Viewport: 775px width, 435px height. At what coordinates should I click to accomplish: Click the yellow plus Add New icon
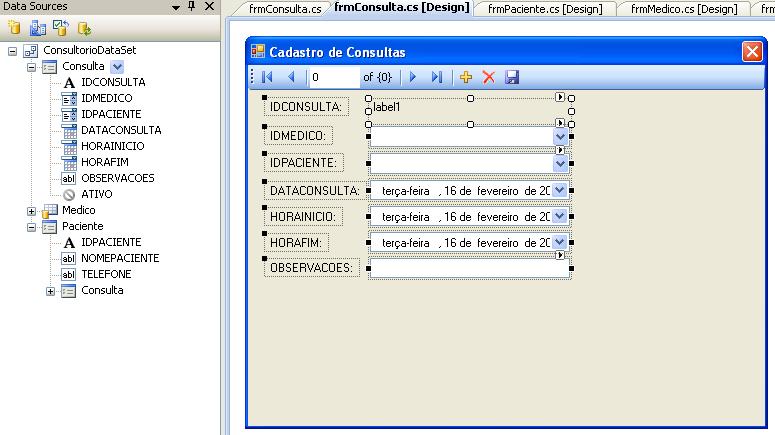(466, 77)
